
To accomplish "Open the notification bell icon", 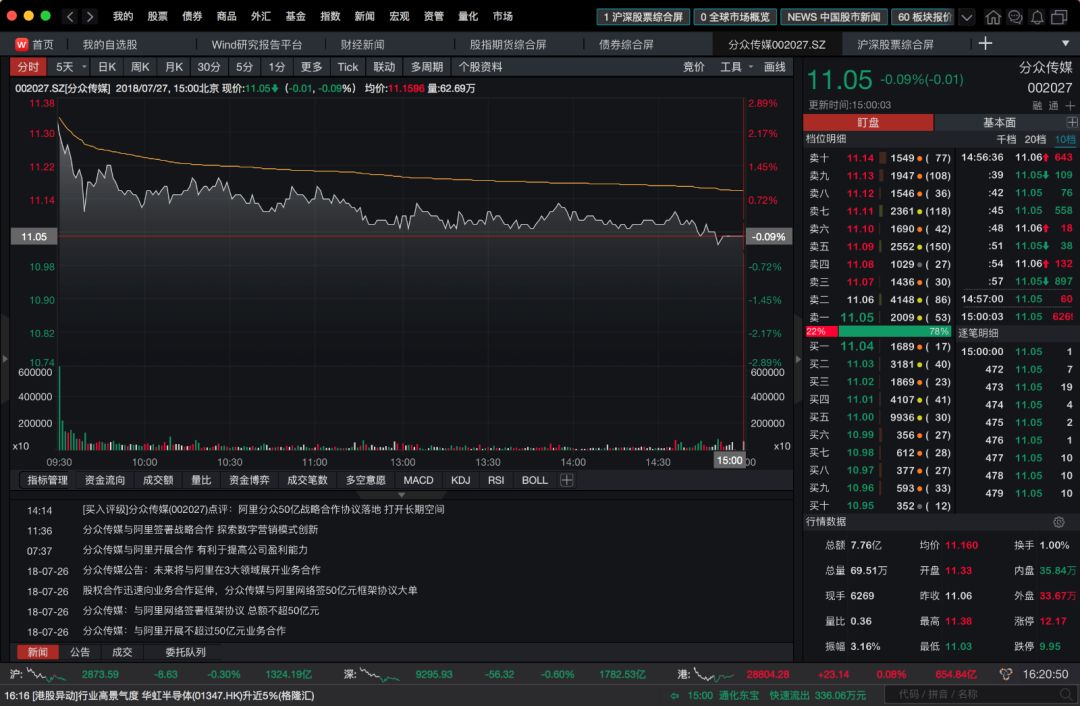I will pyautogui.click(x=1037, y=16).
